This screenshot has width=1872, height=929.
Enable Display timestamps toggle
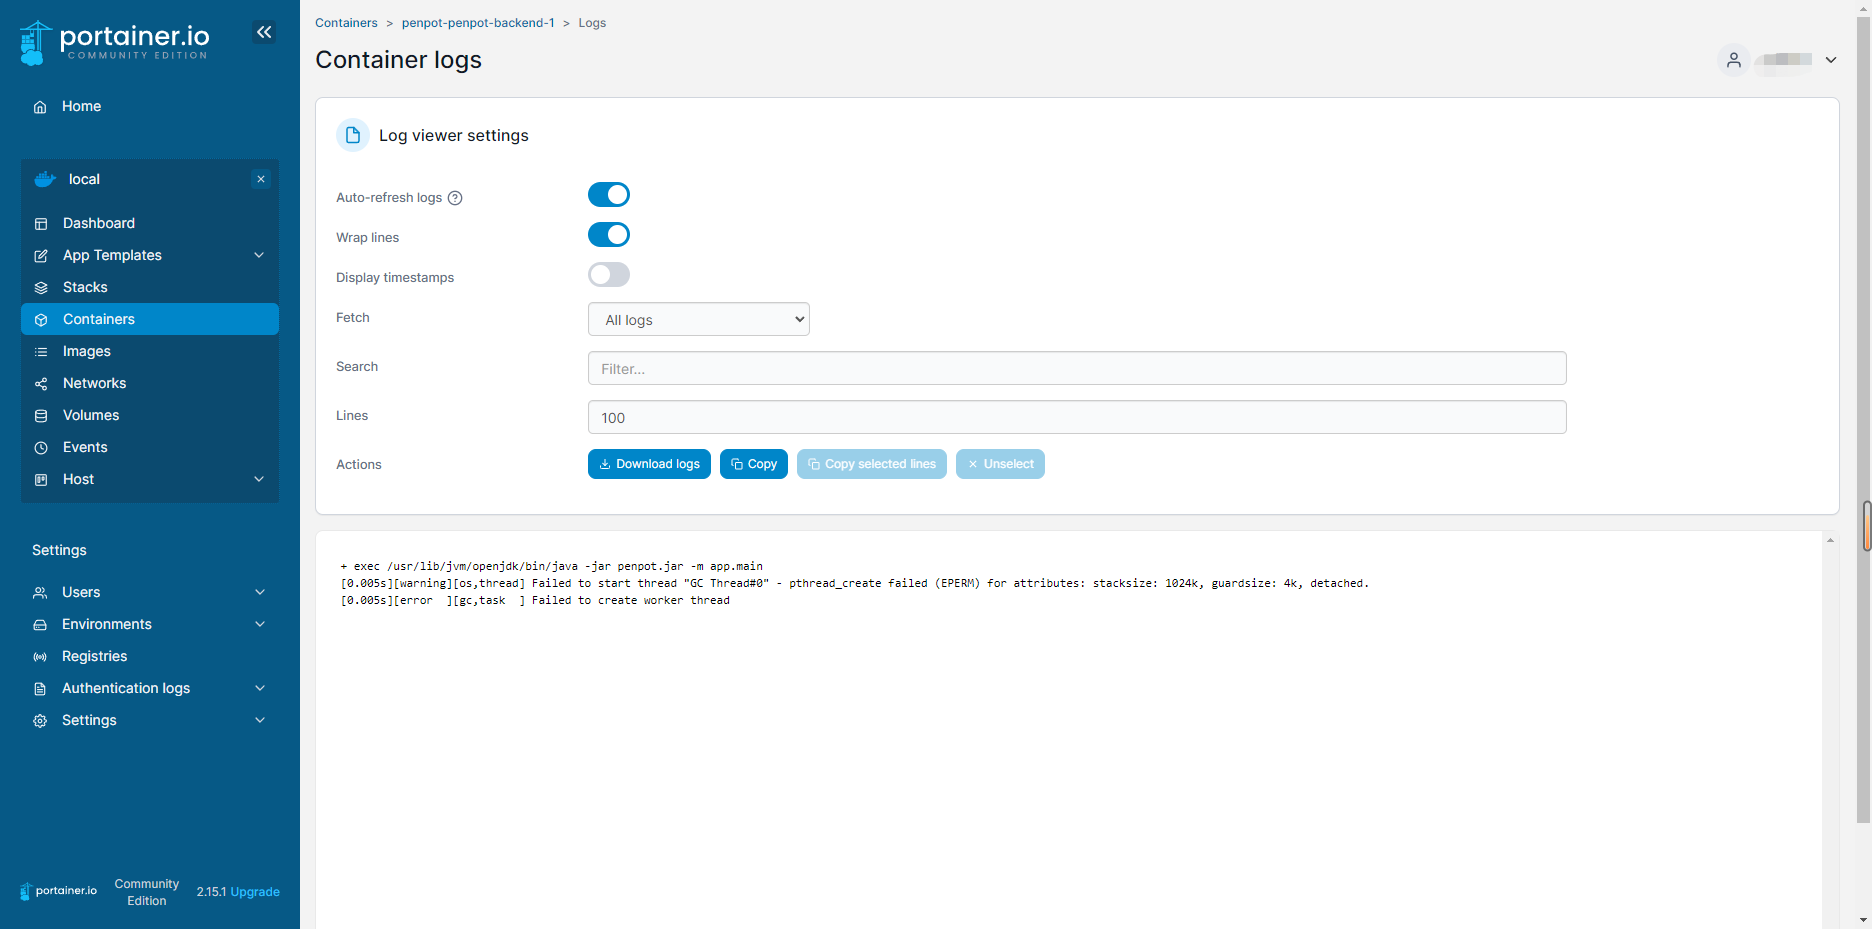point(609,275)
